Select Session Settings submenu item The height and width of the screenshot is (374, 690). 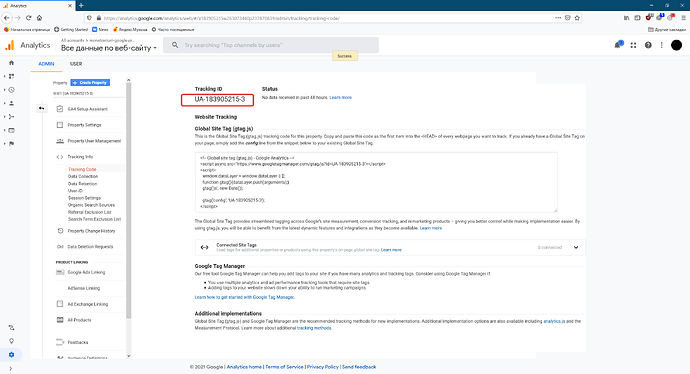84,198
